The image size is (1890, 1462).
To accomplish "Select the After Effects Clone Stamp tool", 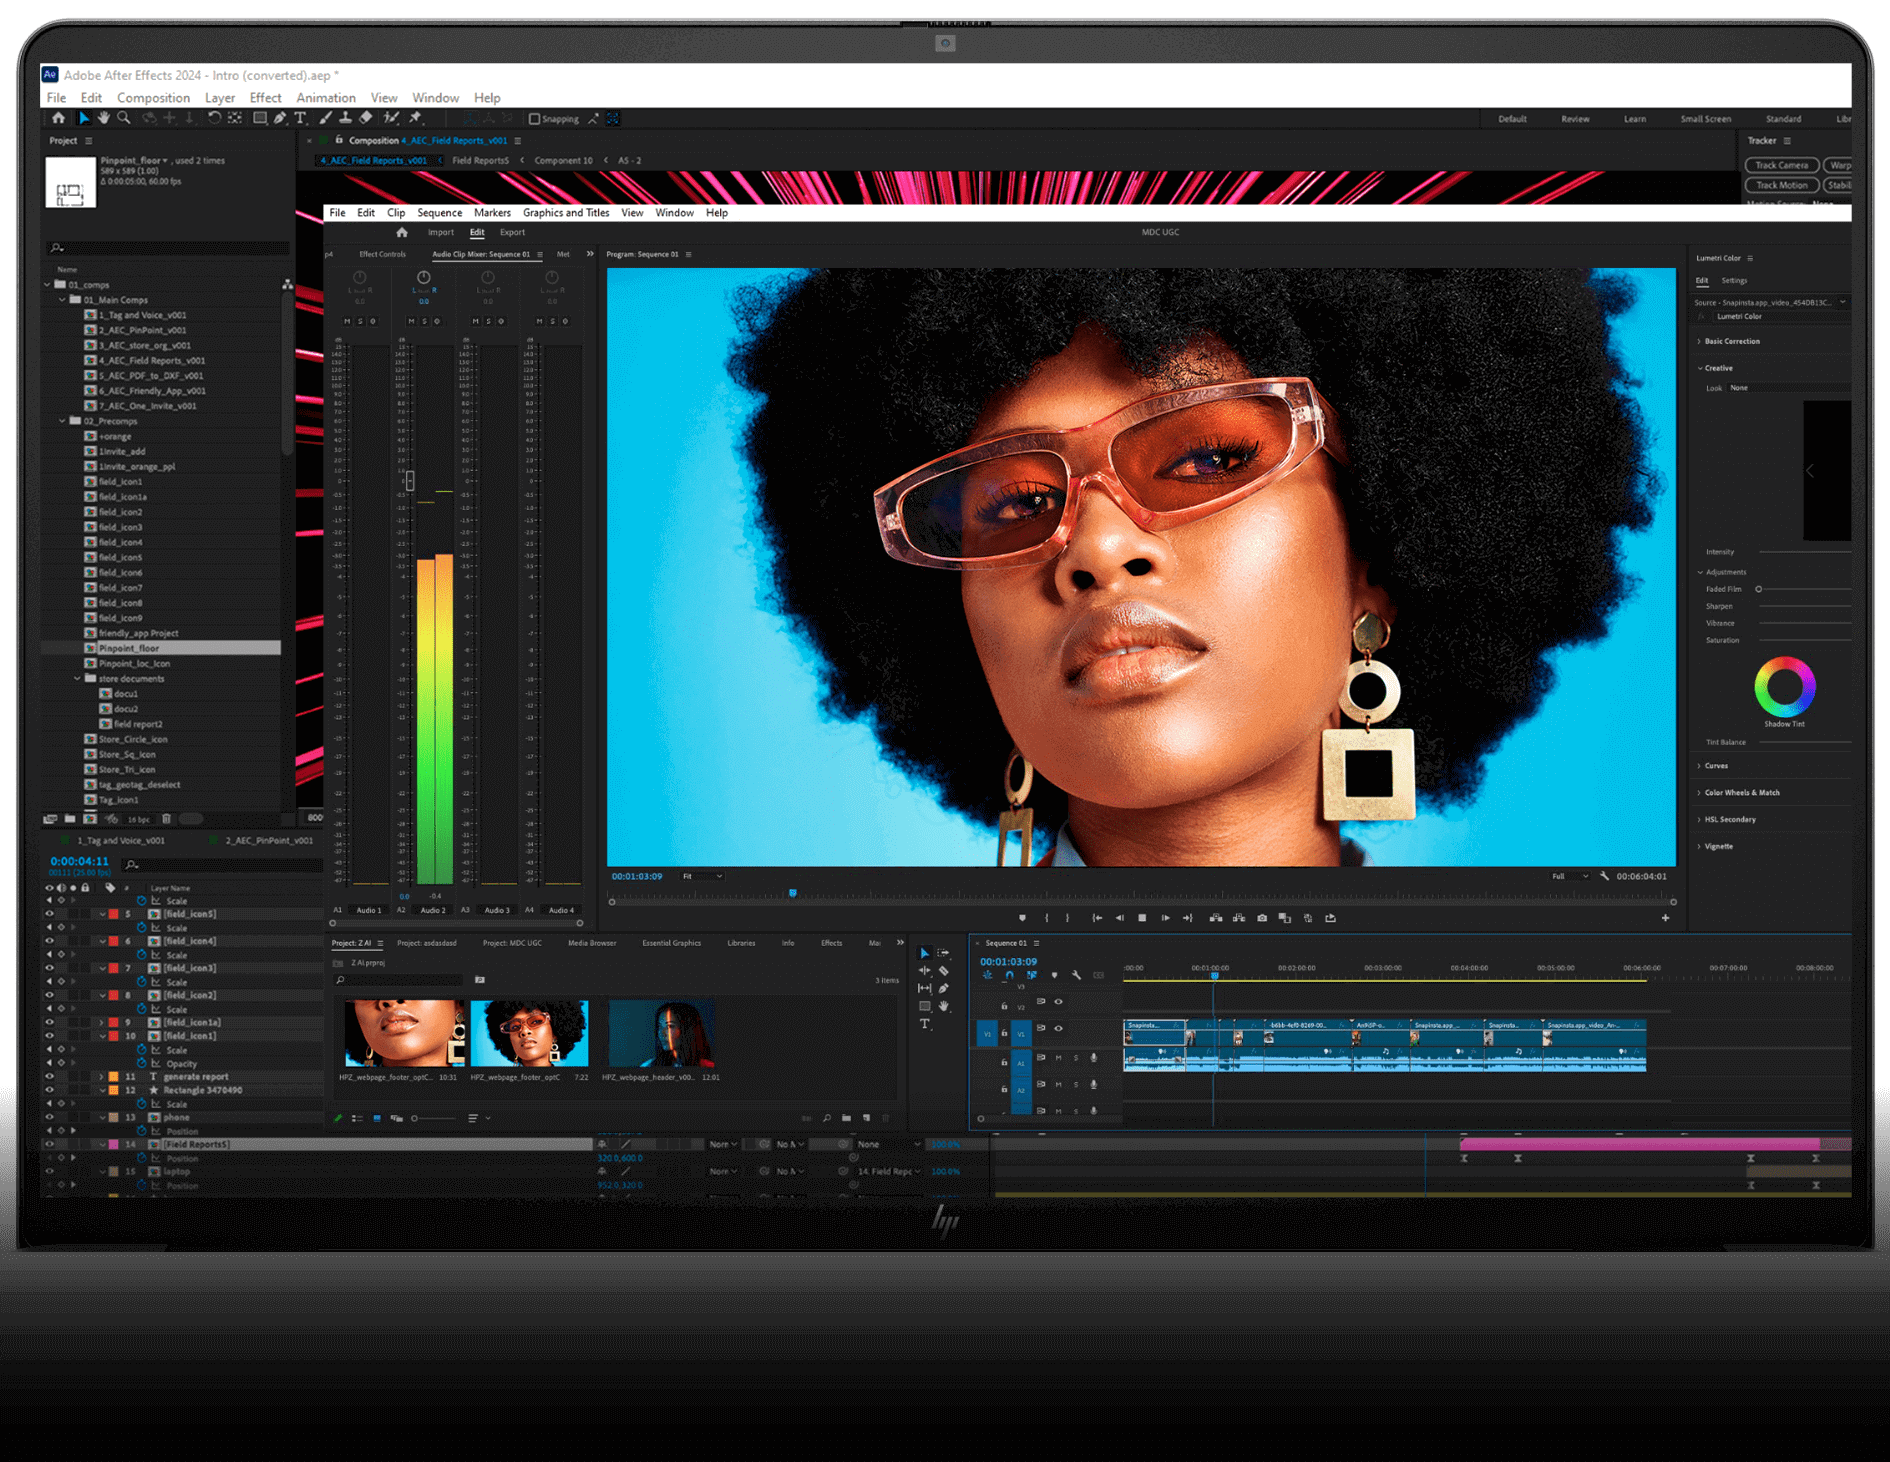I will pos(345,118).
